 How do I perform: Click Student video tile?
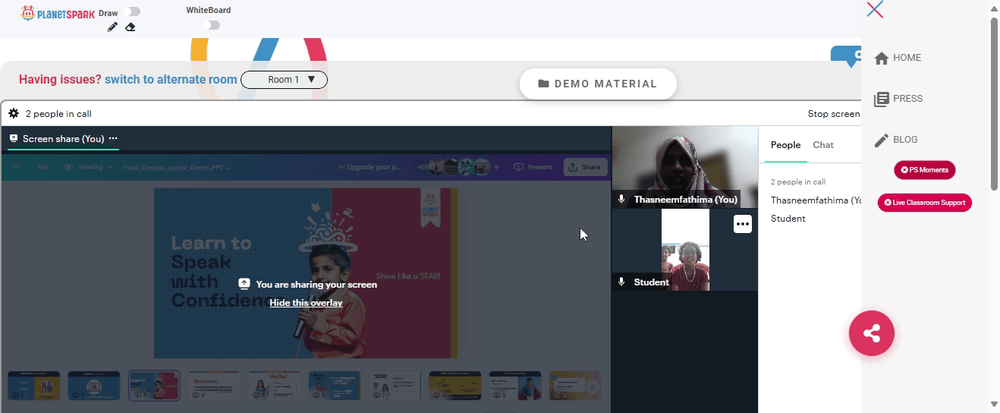tap(685, 250)
